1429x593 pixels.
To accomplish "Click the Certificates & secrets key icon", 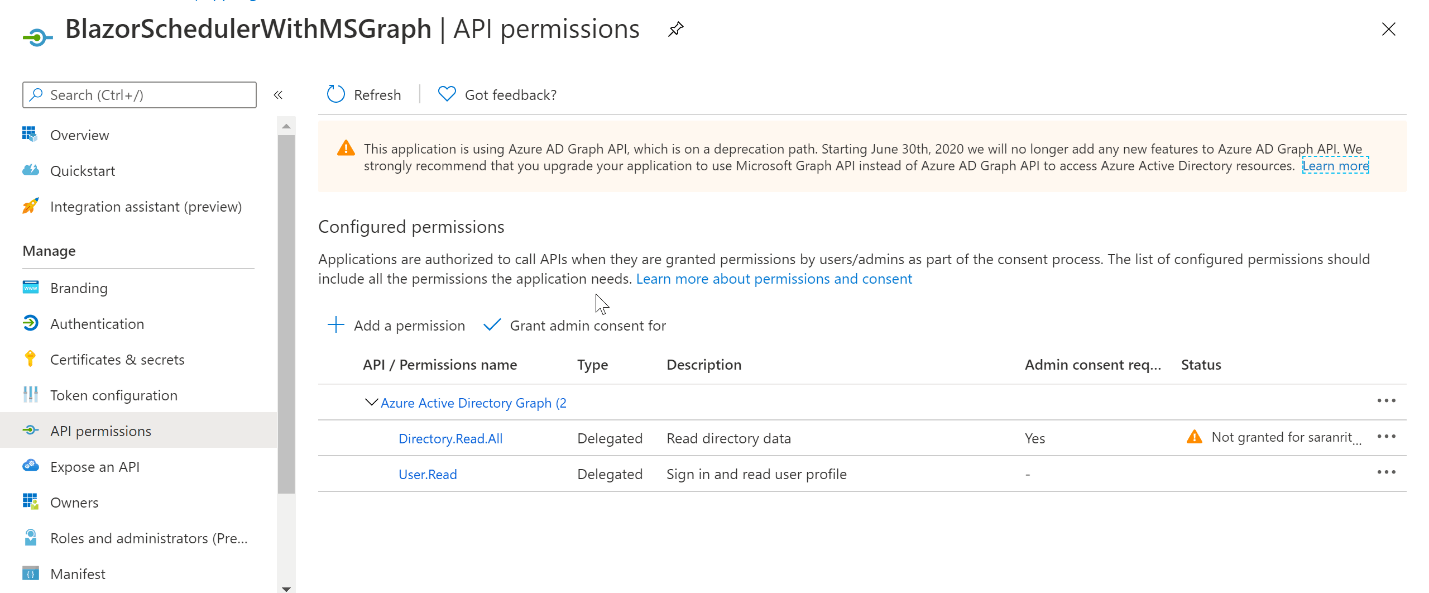I will tap(31, 359).
